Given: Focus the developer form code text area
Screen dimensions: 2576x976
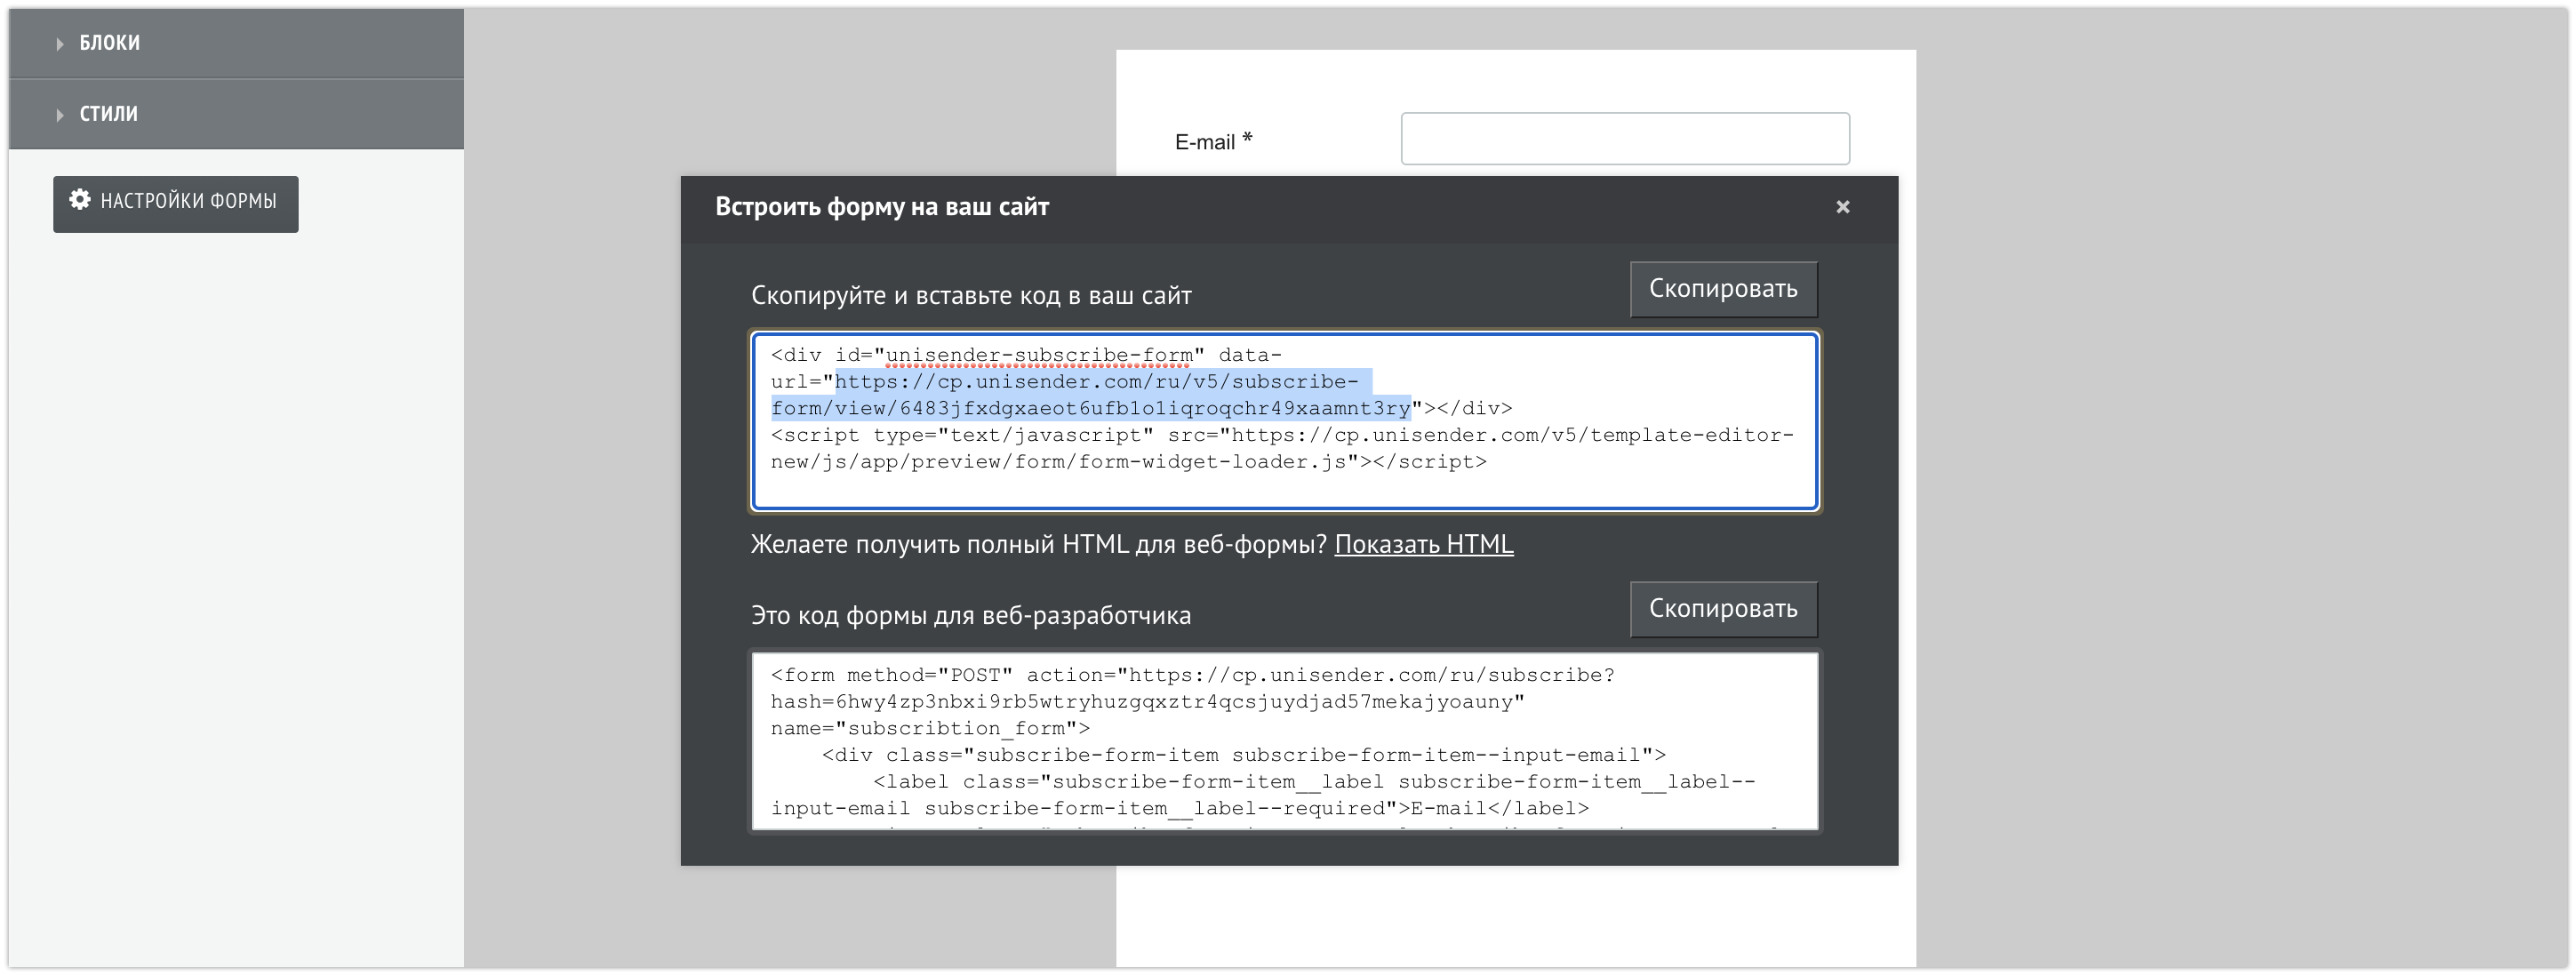Looking at the screenshot, I should click(1285, 741).
